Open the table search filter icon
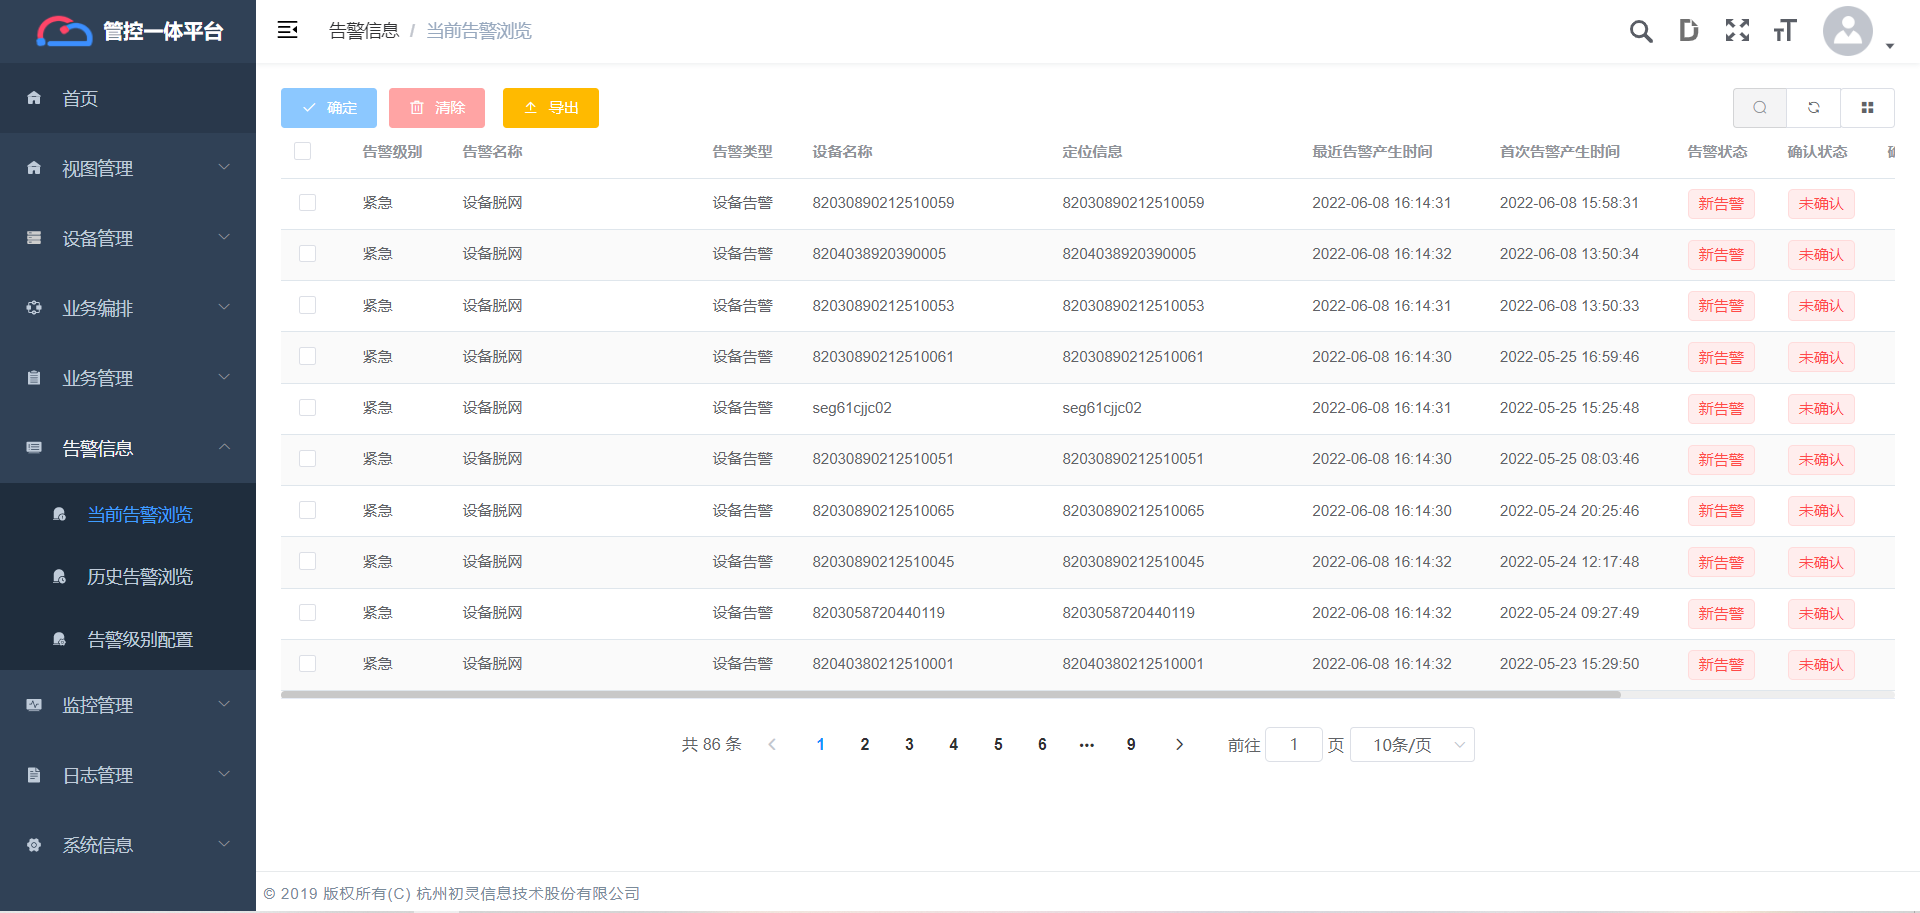This screenshot has width=1920, height=913. pos(1759,107)
